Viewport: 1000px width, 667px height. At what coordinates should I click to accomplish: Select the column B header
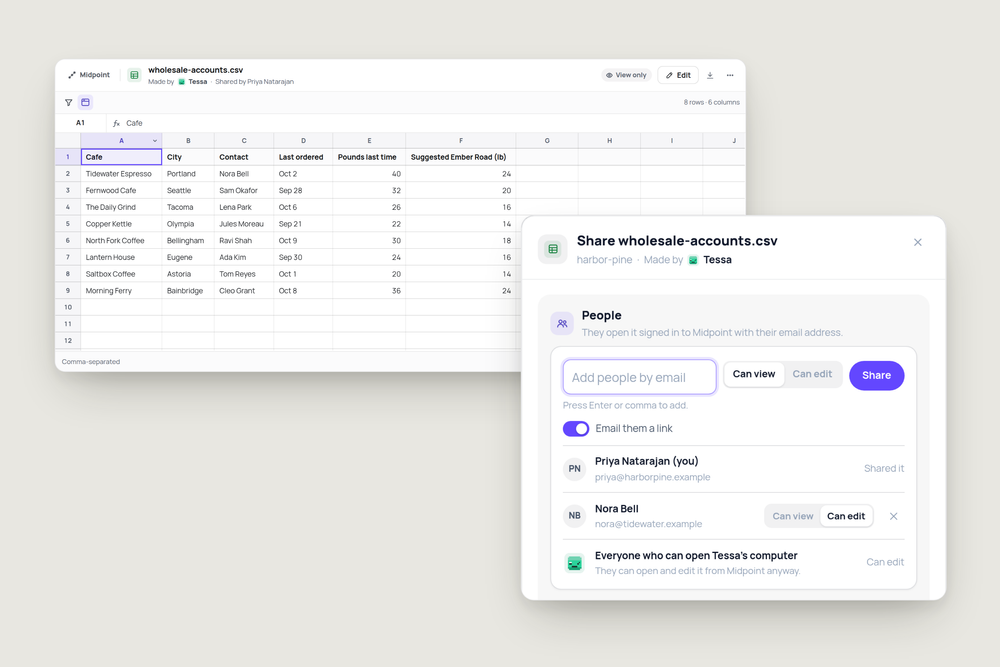point(188,141)
